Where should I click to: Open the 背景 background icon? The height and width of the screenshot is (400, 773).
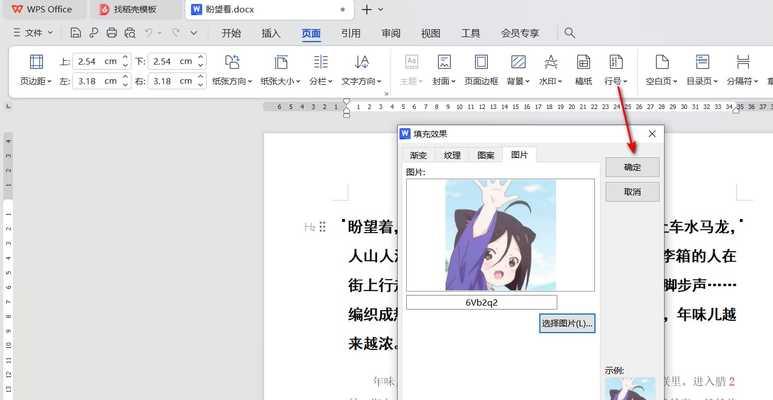518,62
